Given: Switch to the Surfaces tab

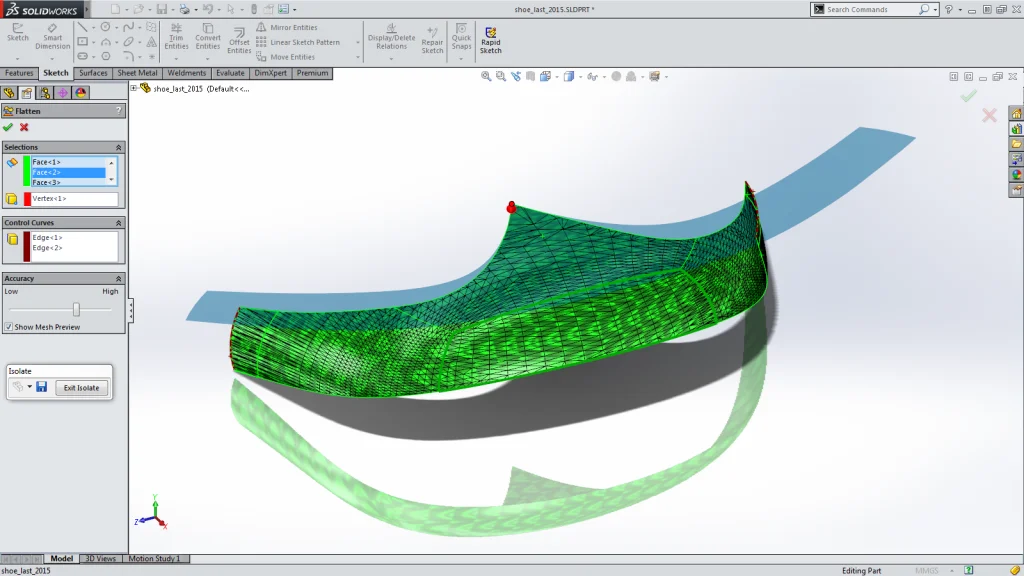Looking at the screenshot, I should pos(92,72).
